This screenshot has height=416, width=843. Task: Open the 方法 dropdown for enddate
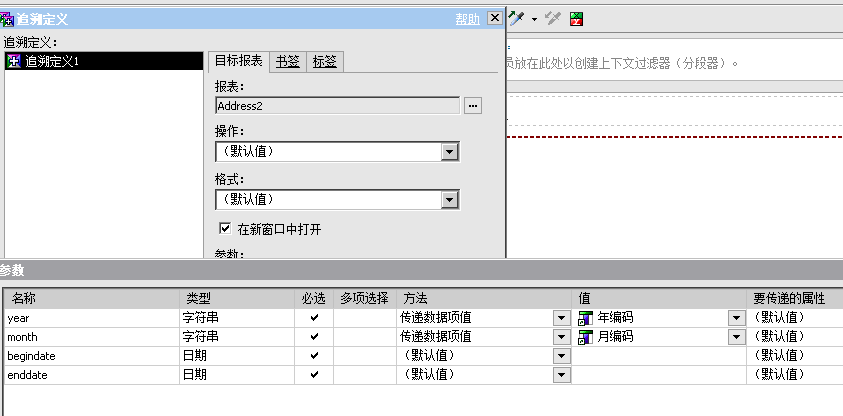pos(561,375)
